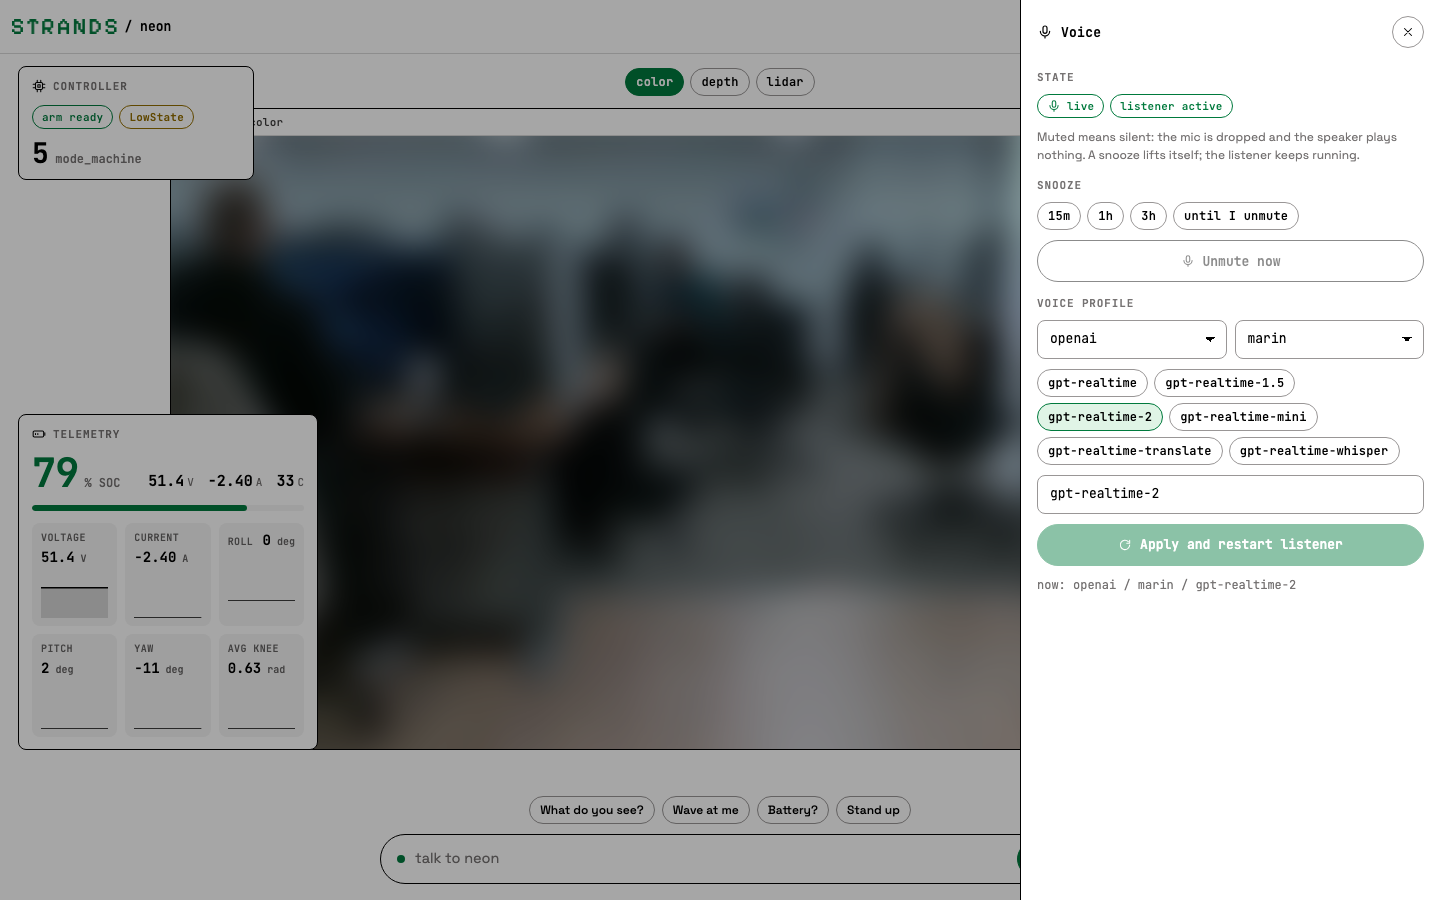Viewport: 1440px width, 900px height.
Task: Snooze voice for 3h
Action: tap(1148, 216)
